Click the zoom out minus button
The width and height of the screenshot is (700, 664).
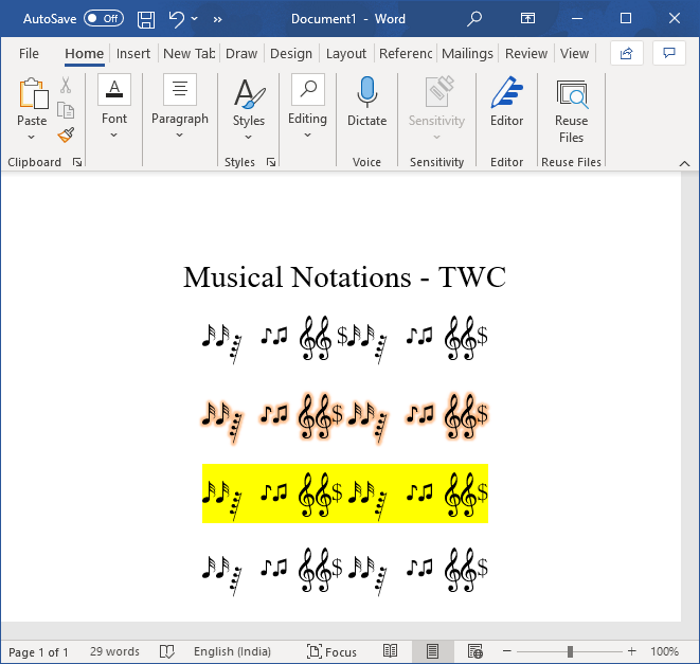click(507, 651)
